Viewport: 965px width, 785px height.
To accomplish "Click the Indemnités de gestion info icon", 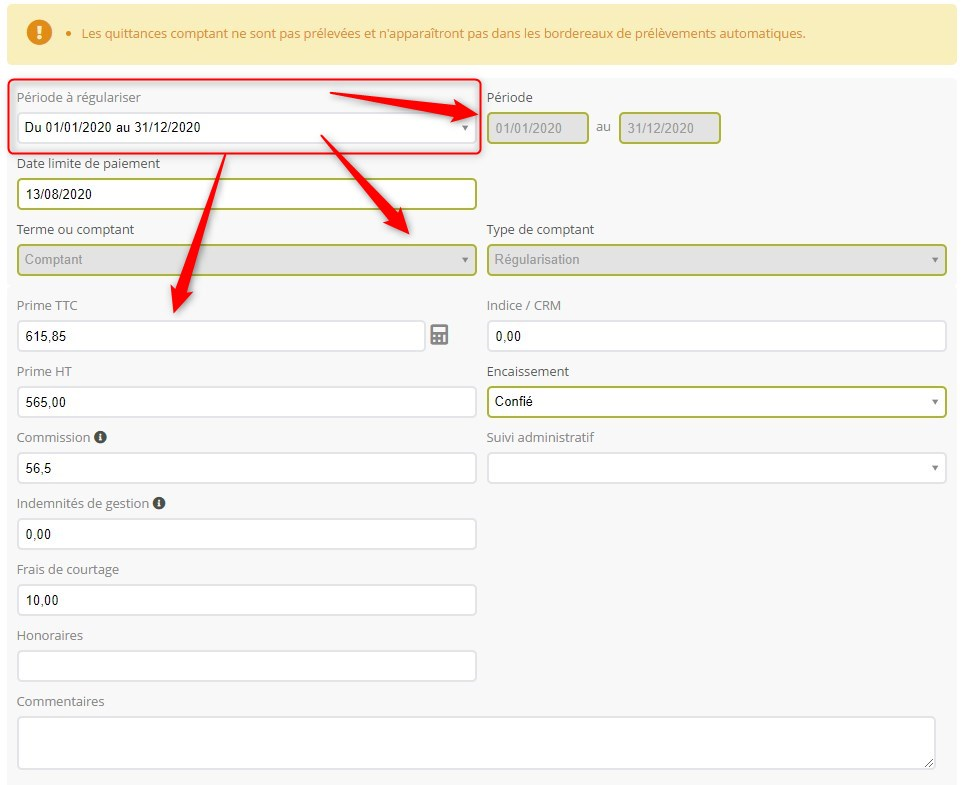I will 159,504.
